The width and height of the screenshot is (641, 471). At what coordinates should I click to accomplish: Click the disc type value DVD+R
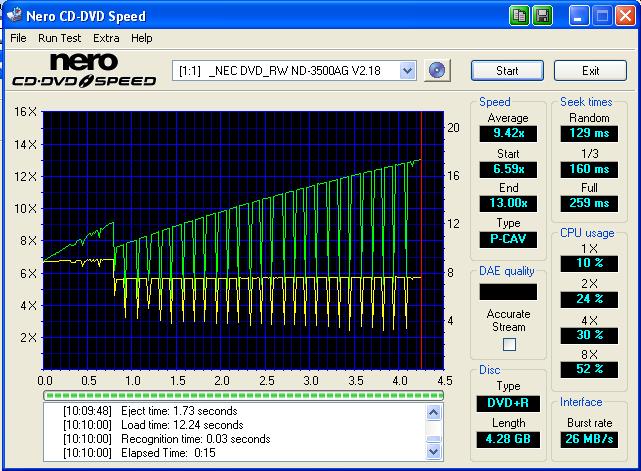pos(508,403)
